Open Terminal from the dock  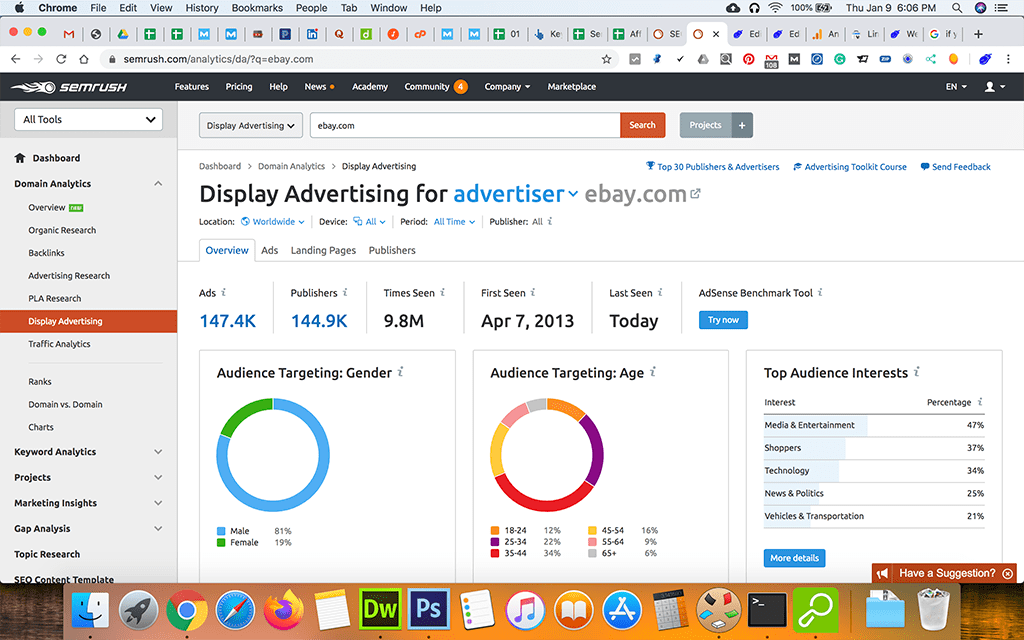(x=767, y=609)
